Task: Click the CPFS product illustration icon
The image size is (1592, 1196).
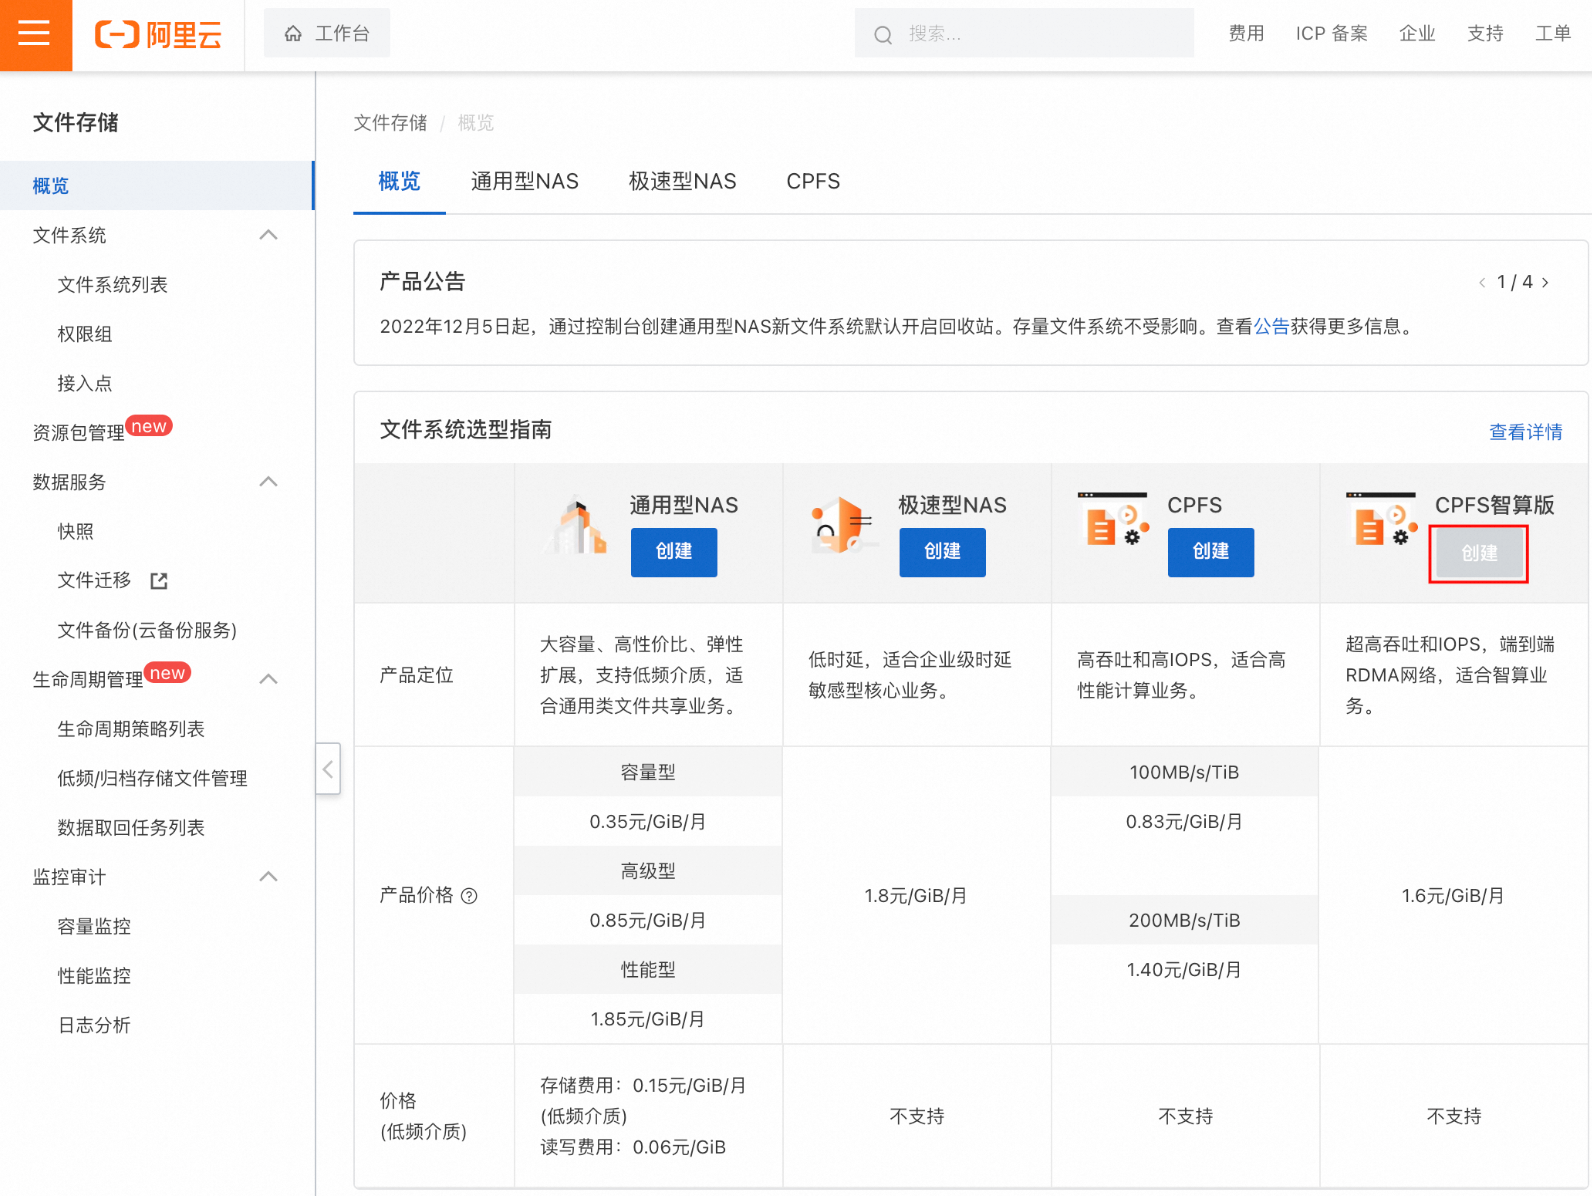Action: (1113, 520)
